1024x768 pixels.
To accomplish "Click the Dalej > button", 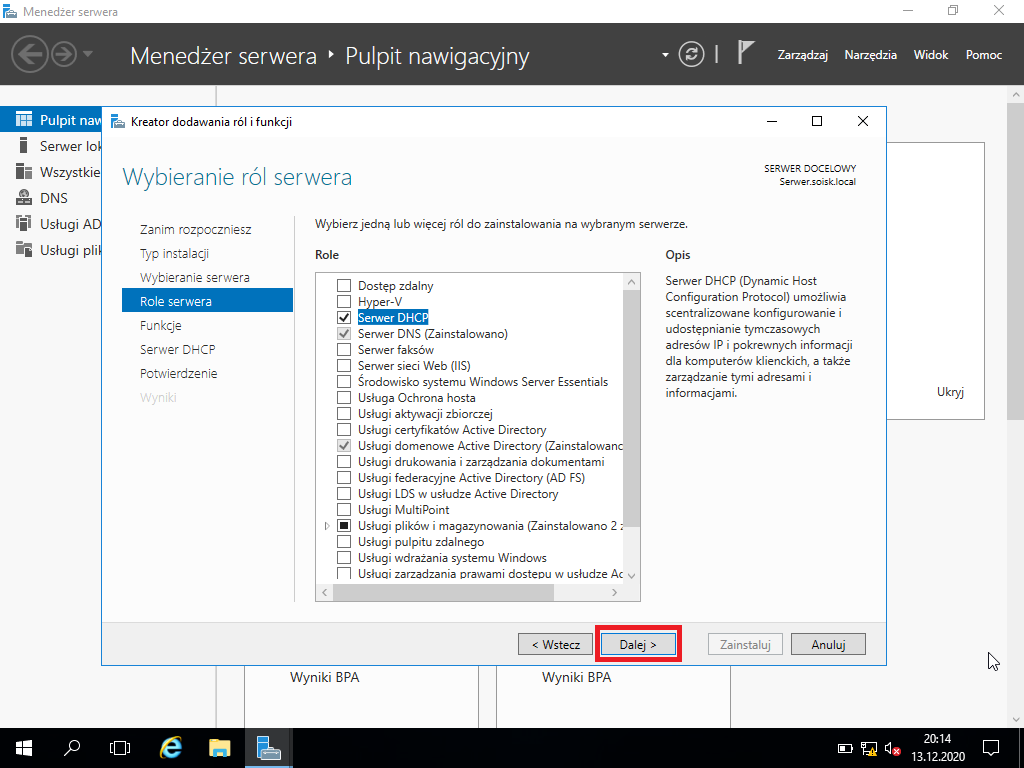I will coord(638,645).
